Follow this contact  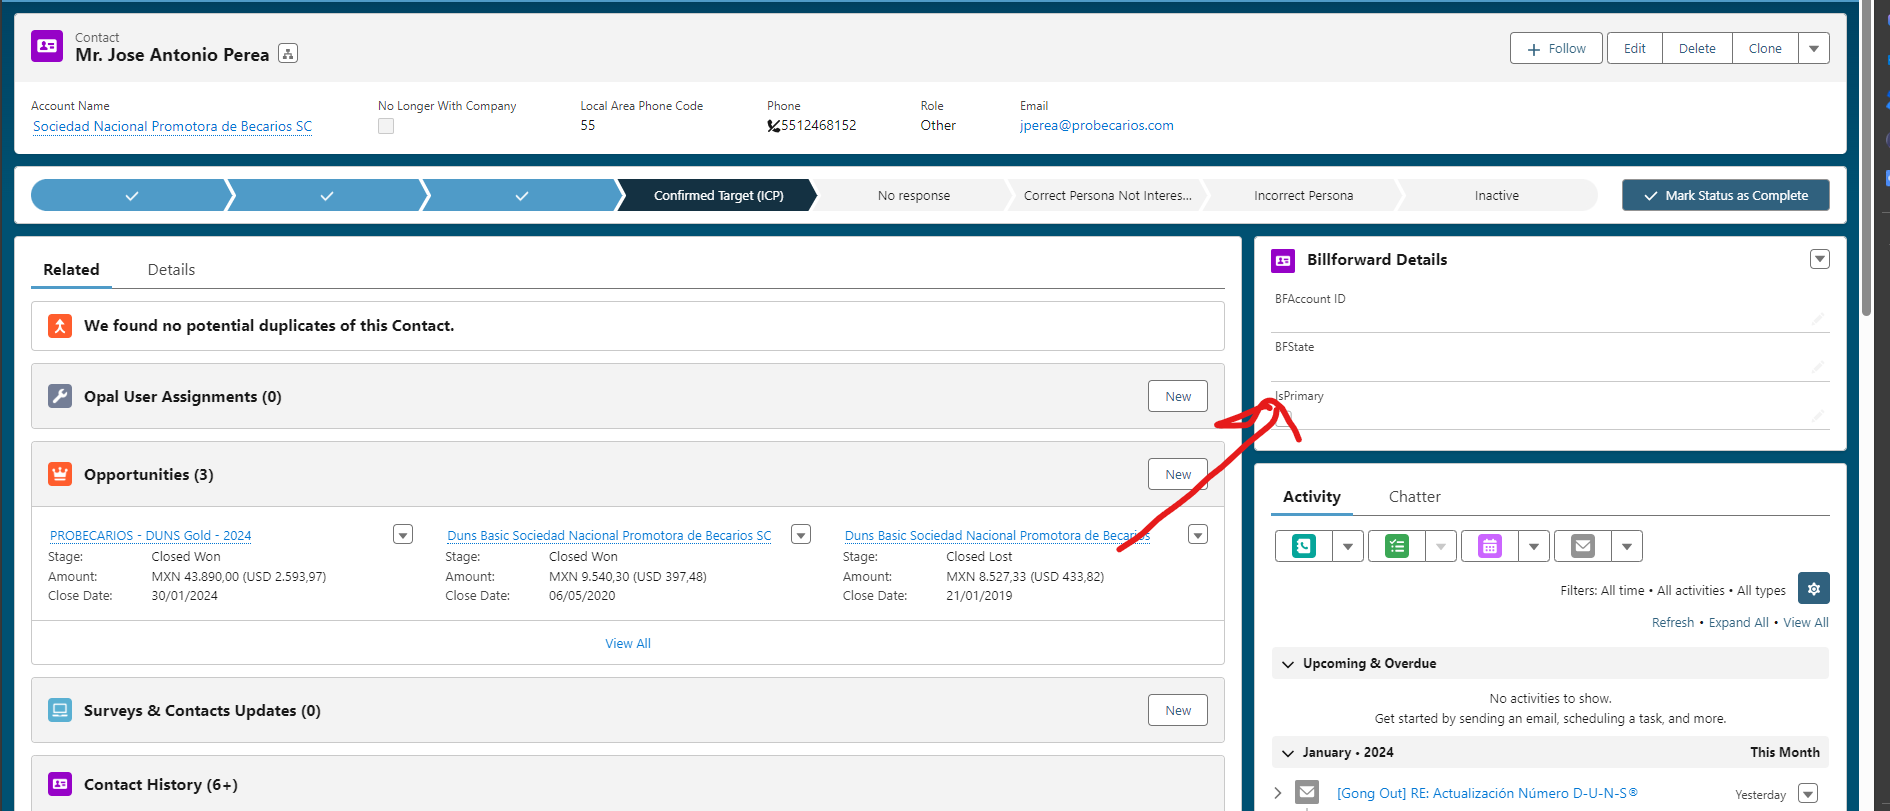coord(1556,48)
